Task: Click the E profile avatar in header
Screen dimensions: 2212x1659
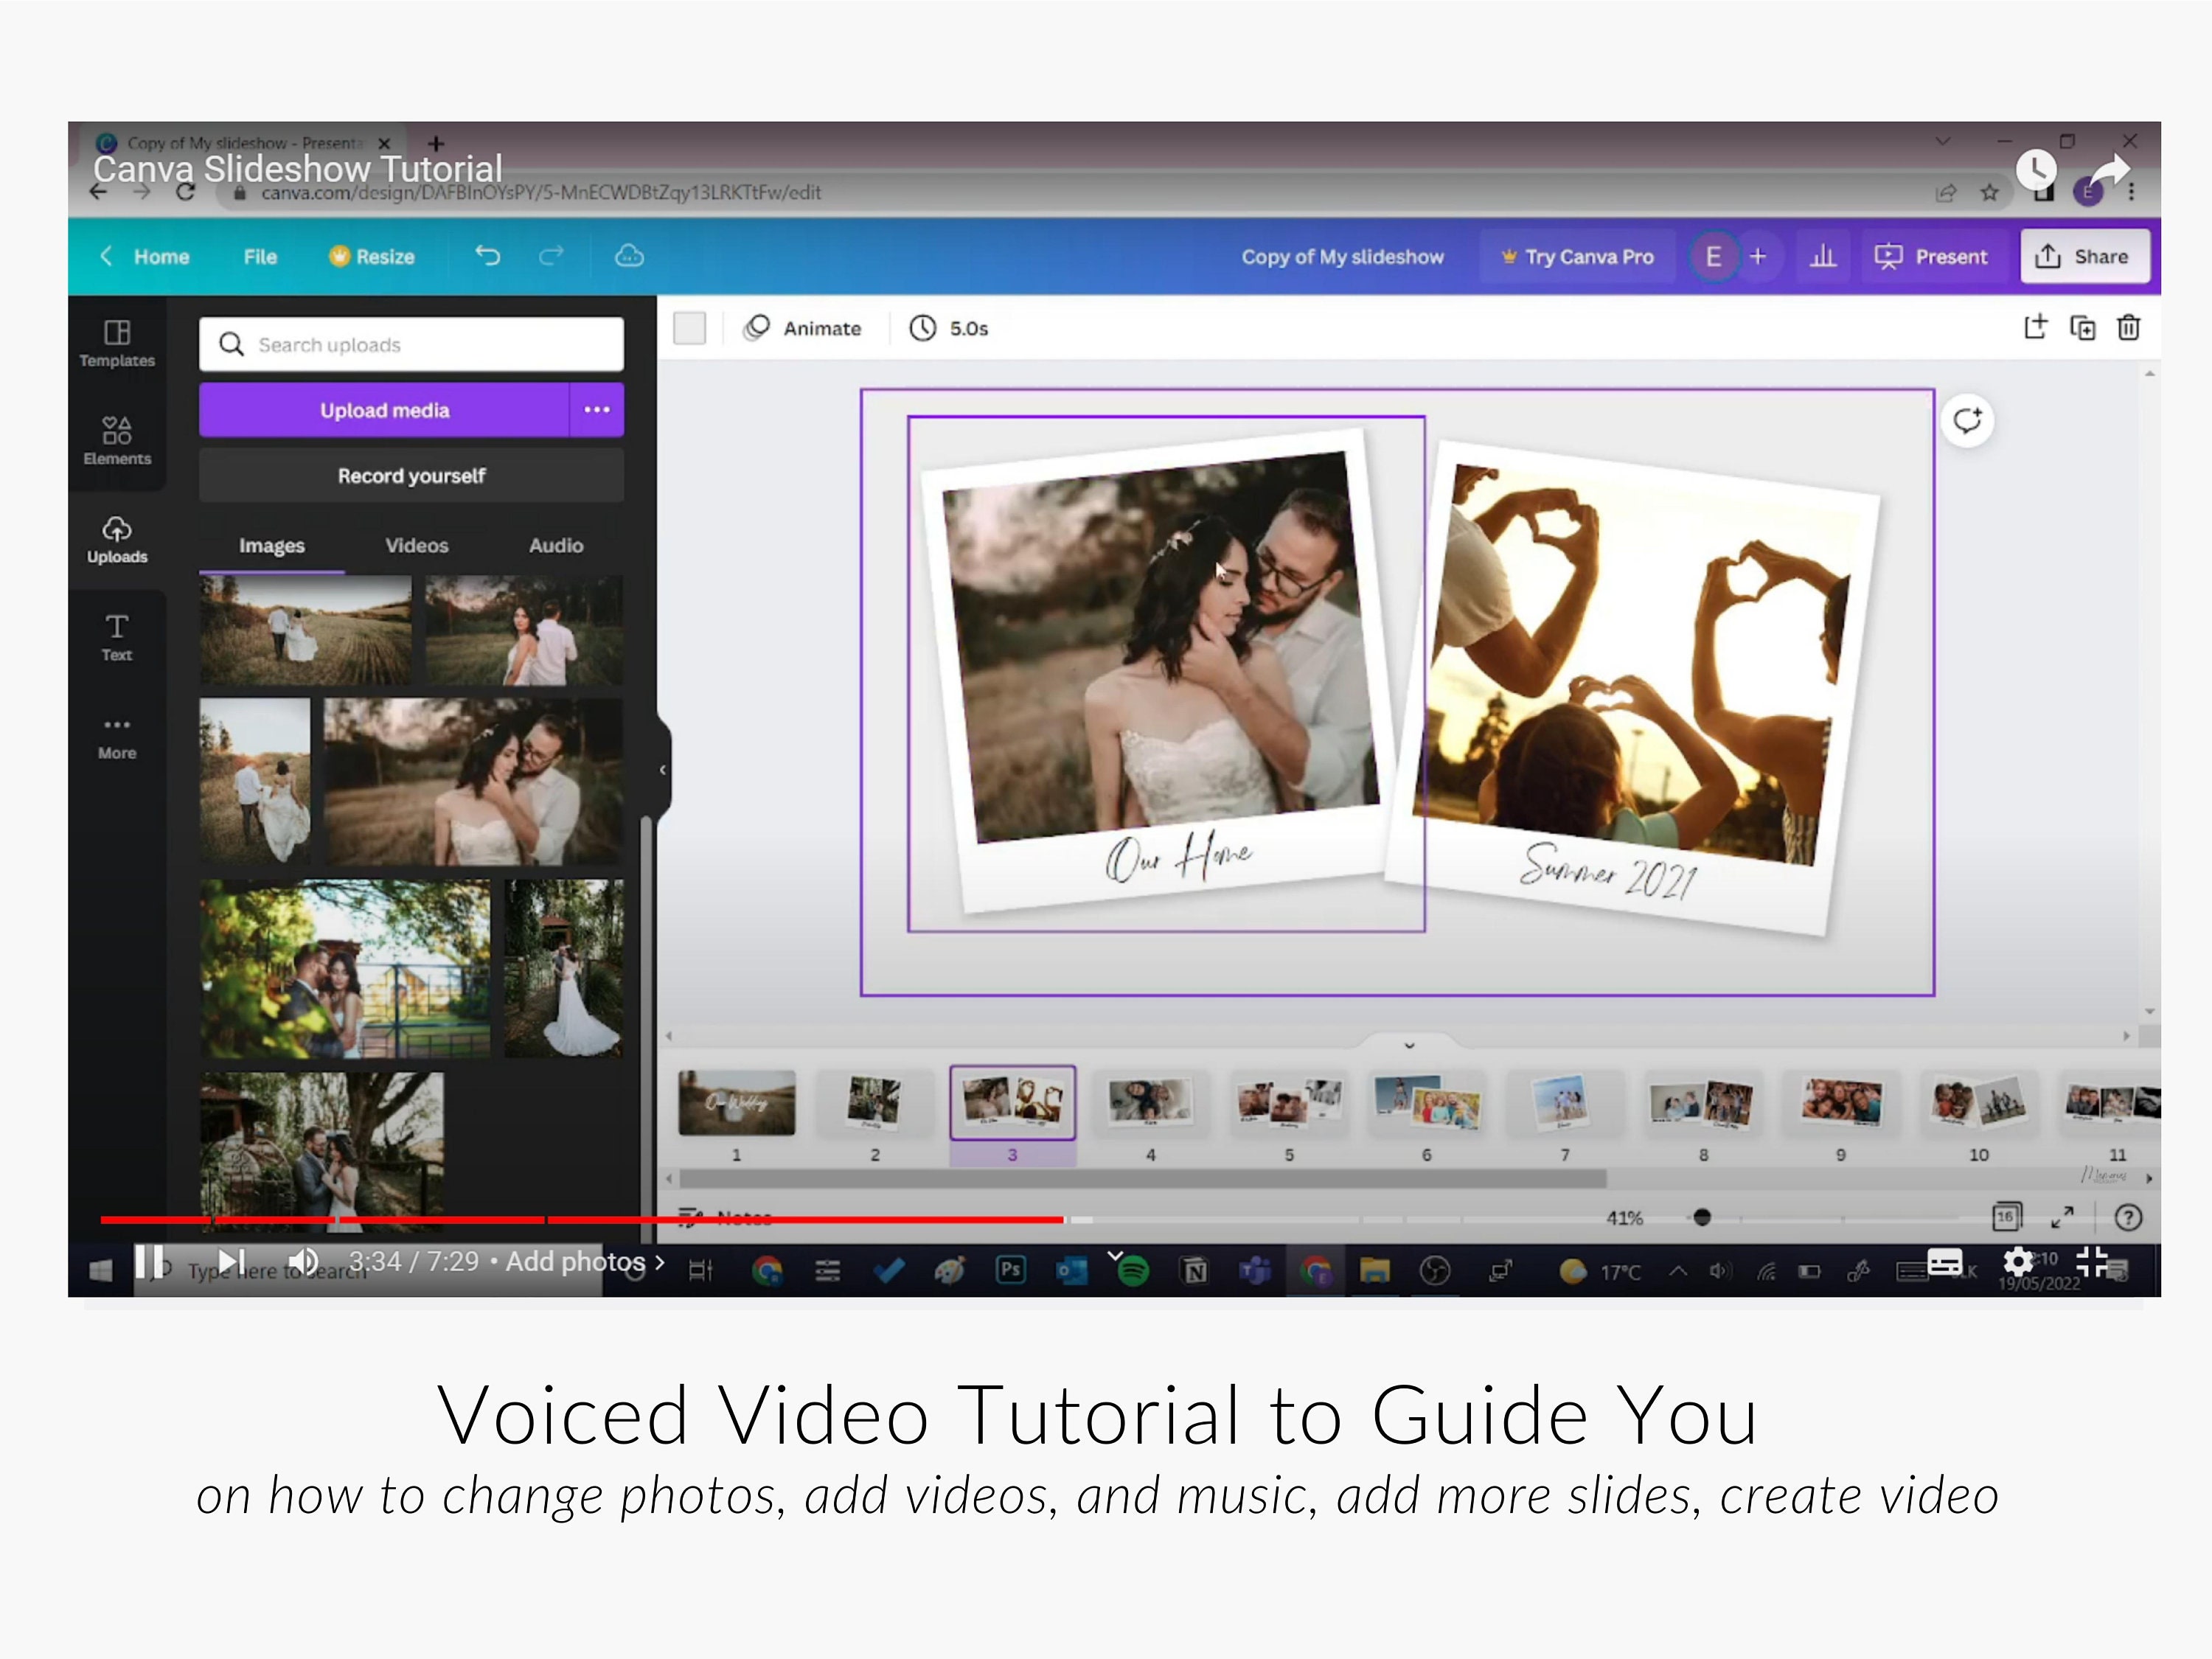Action: coord(1713,257)
